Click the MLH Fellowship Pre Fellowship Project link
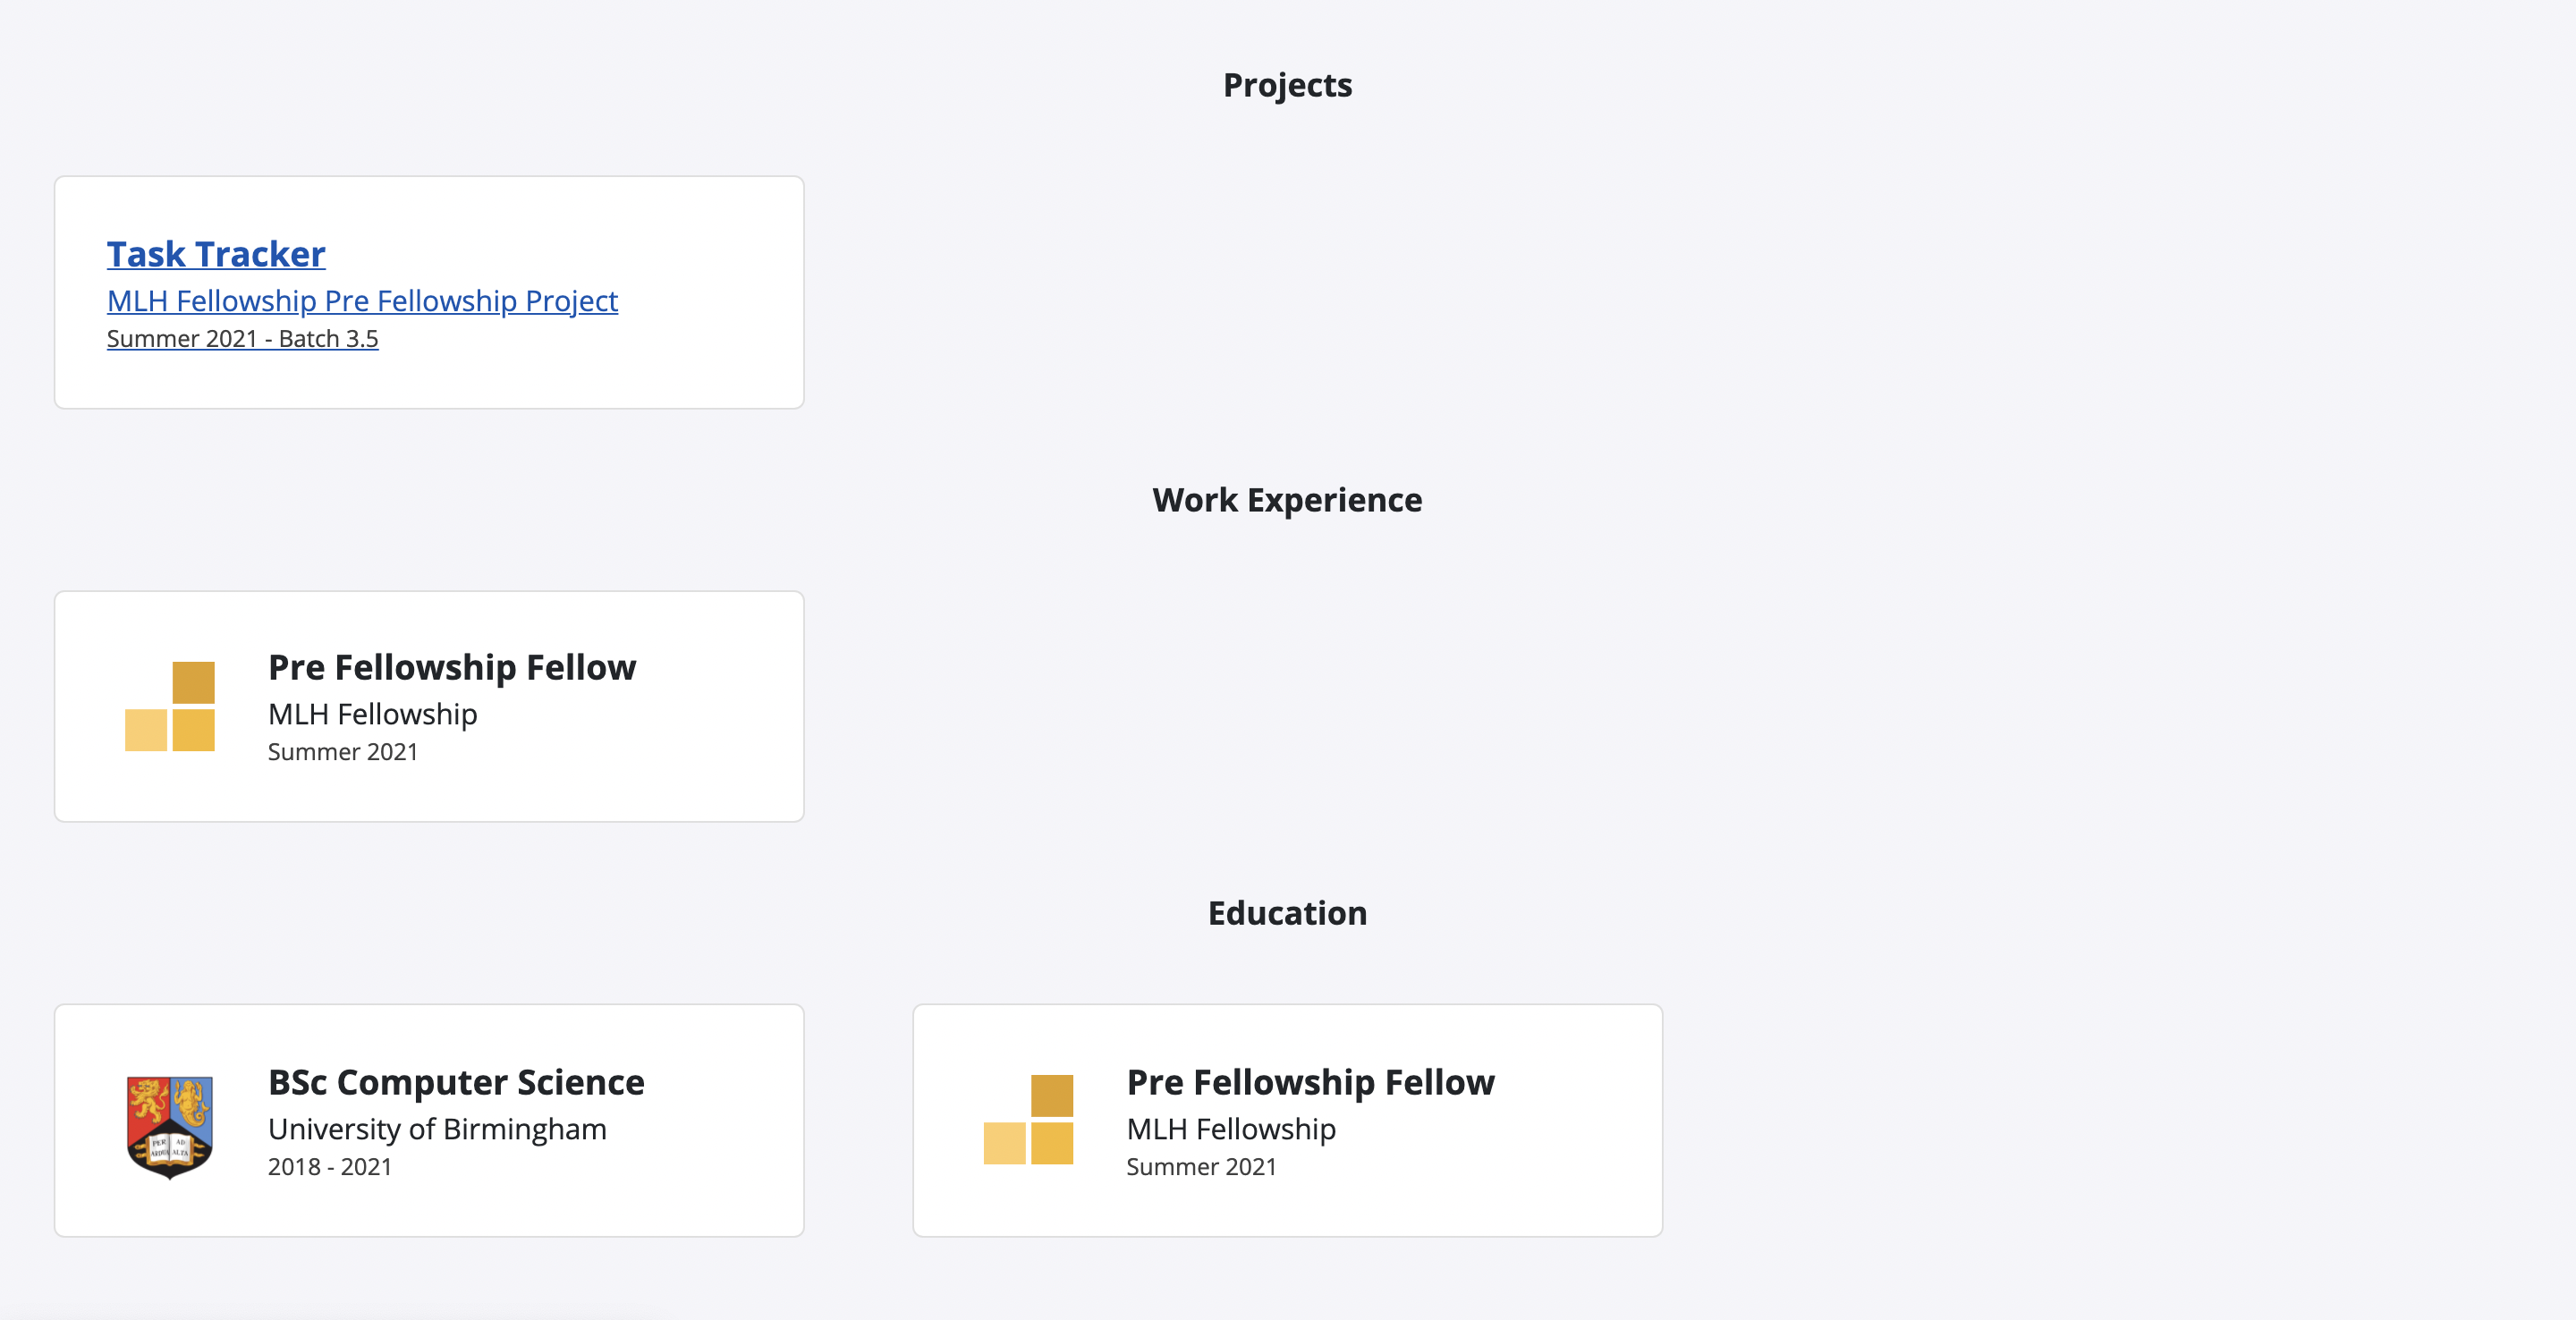The image size is (2576, 1320). pos(362,301)
